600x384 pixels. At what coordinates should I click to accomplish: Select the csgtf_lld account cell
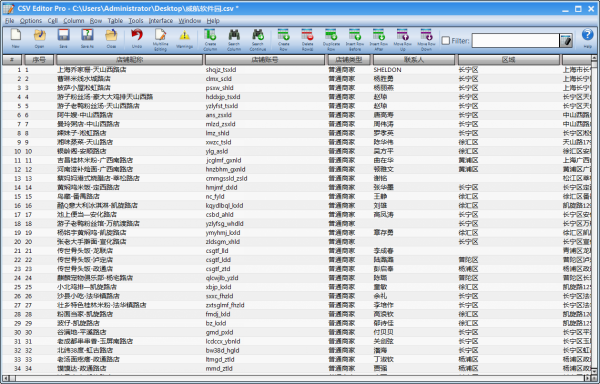pos(265,251)
